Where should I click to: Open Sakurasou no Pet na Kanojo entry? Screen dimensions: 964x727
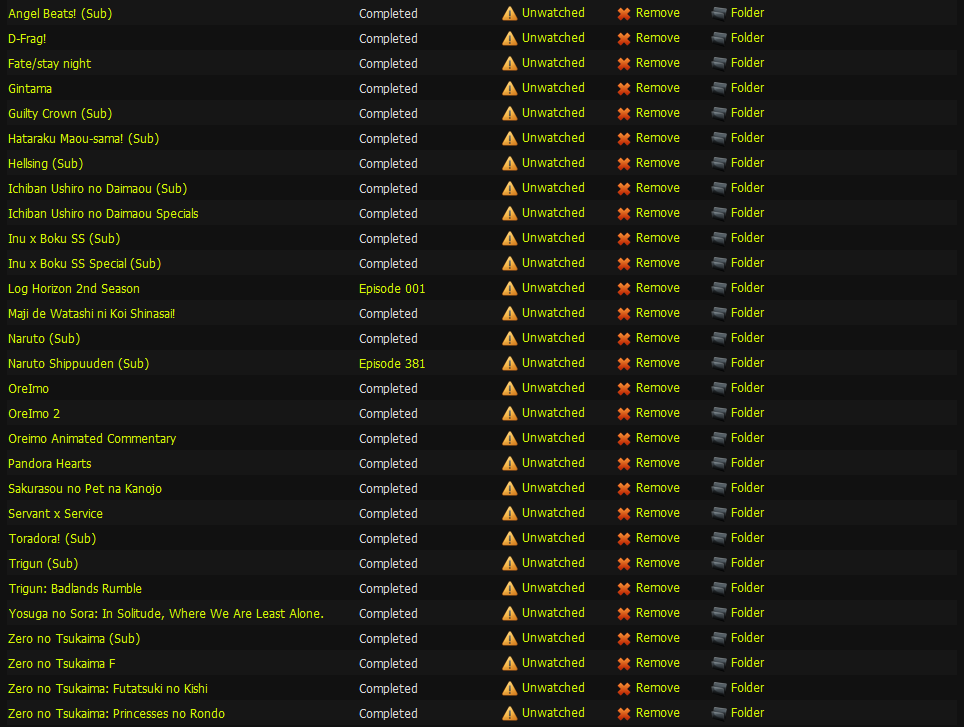click(x=85, y=489)
